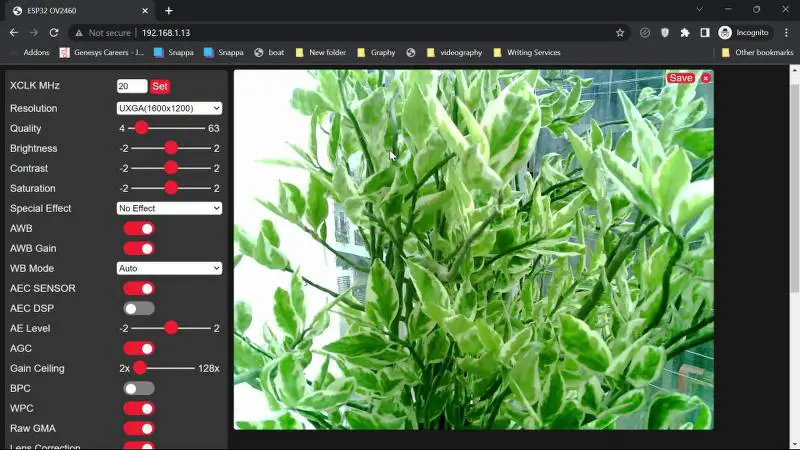Open the Special Effect dropdown
The image size is (800, 450).
[x=169, y=208]
